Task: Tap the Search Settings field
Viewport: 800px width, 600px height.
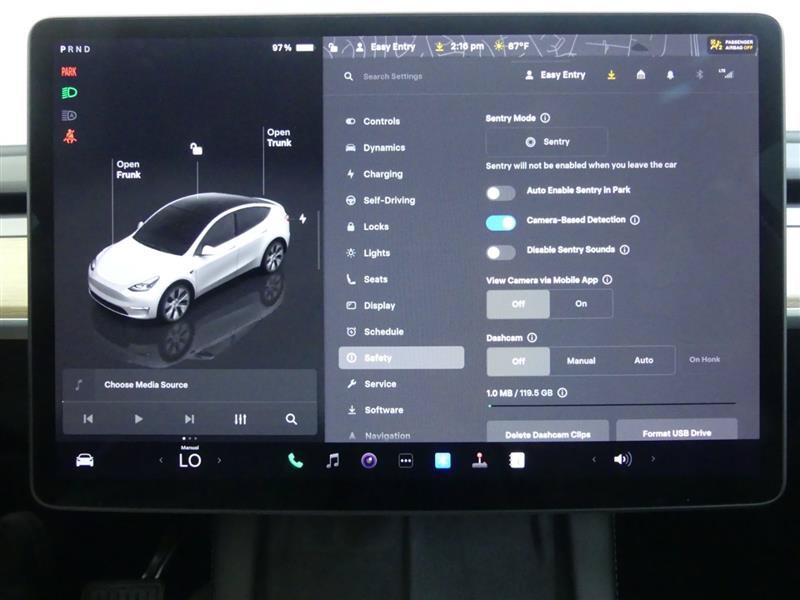Action: click(393, 77)
